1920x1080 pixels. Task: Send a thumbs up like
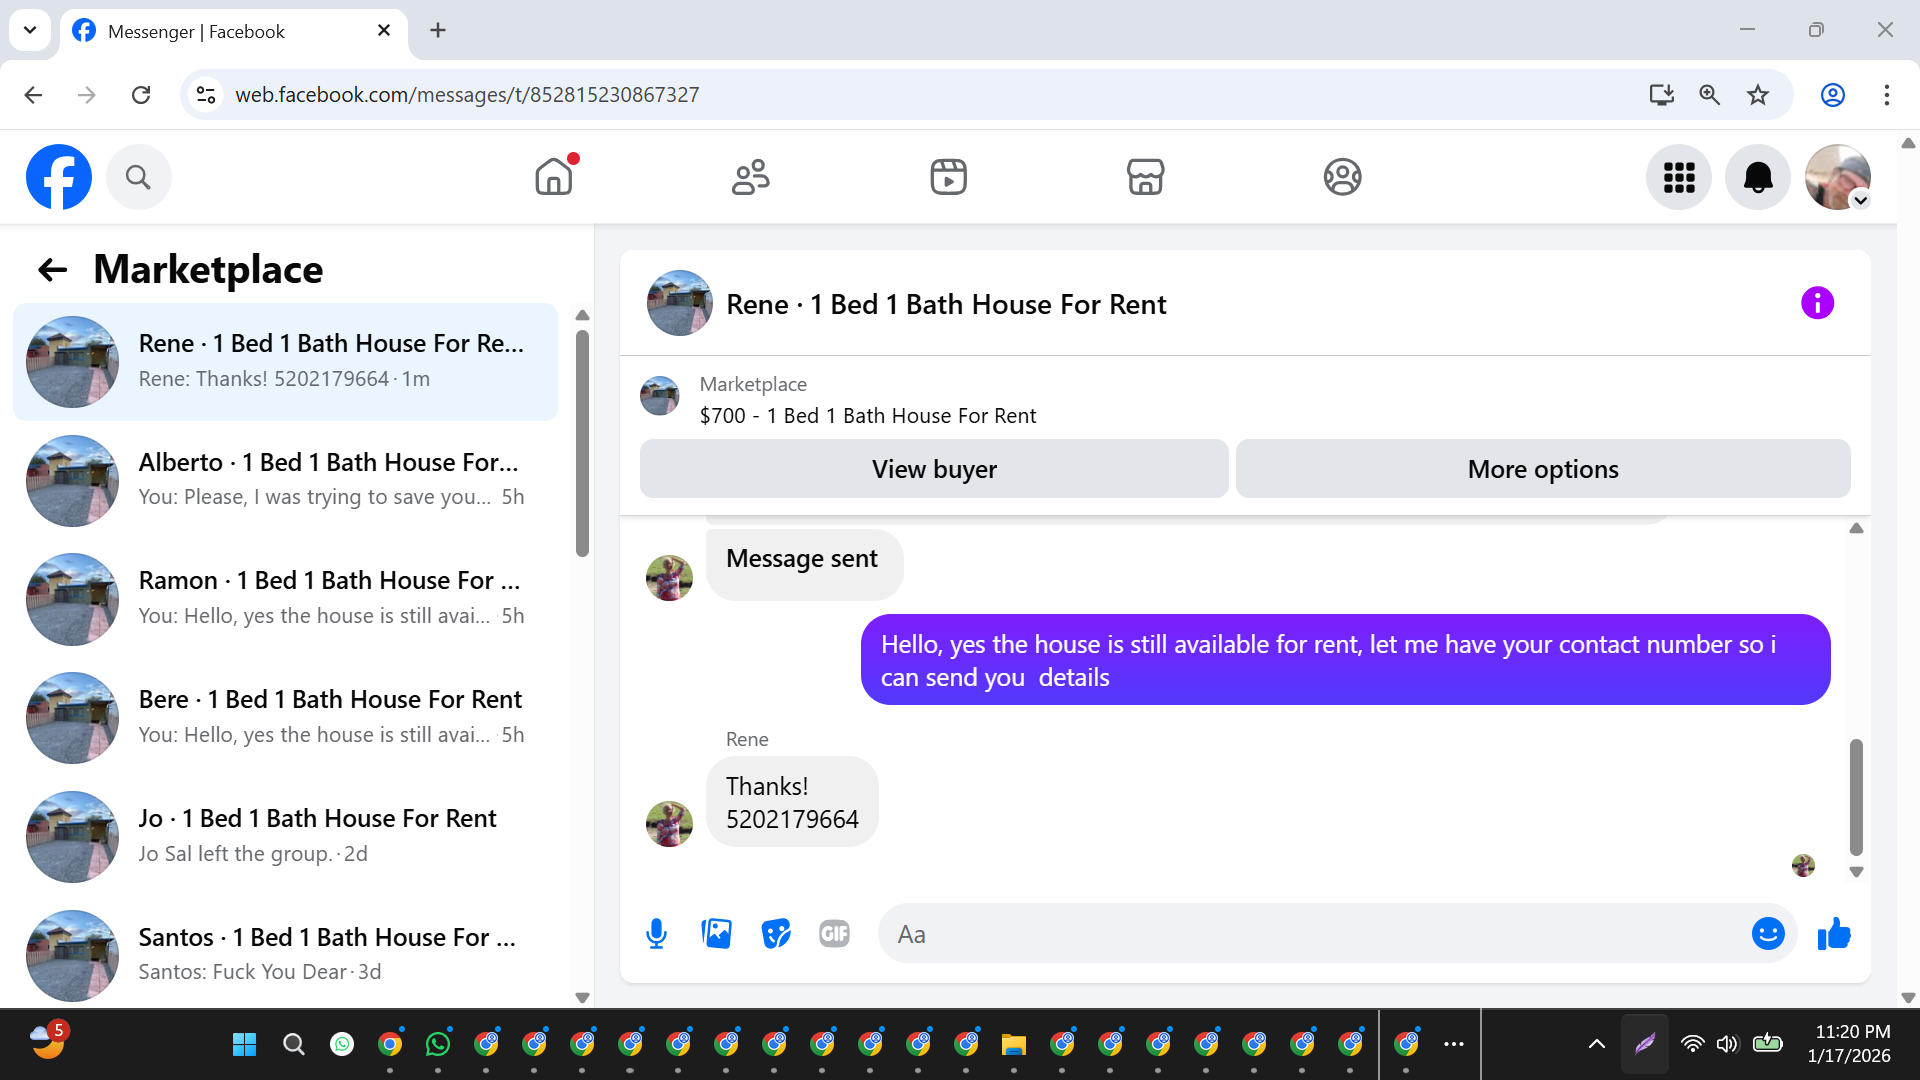click(1834, 934)
